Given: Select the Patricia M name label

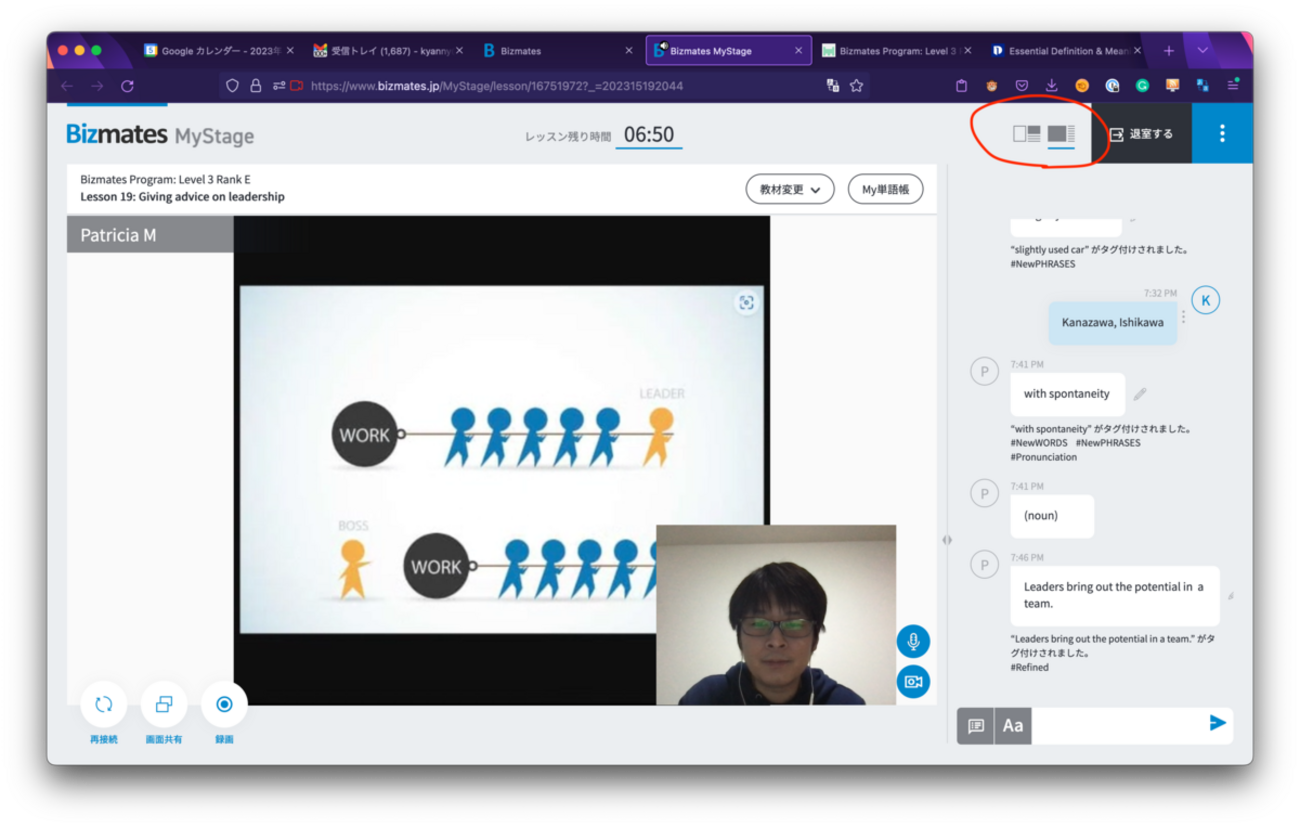Looking at the screenshot, I should pyautogui.click(x=118, y=235).
